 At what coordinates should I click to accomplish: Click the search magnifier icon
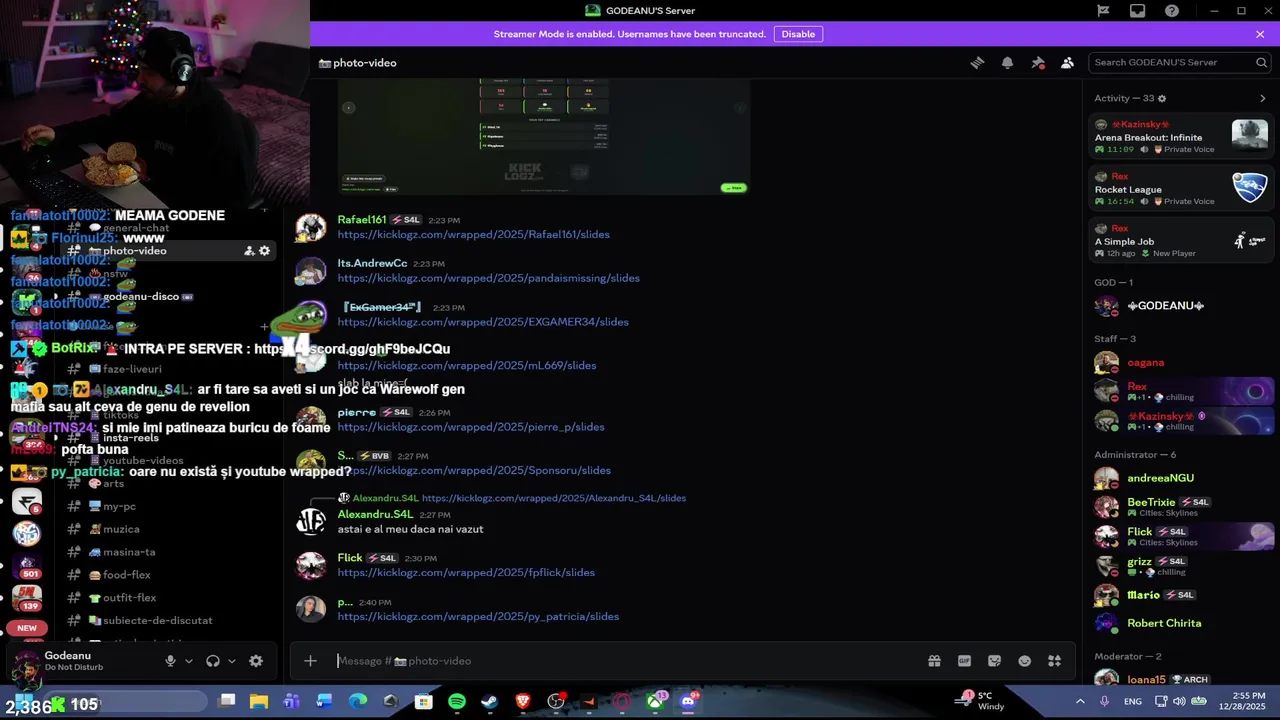tap(1261, 62)
